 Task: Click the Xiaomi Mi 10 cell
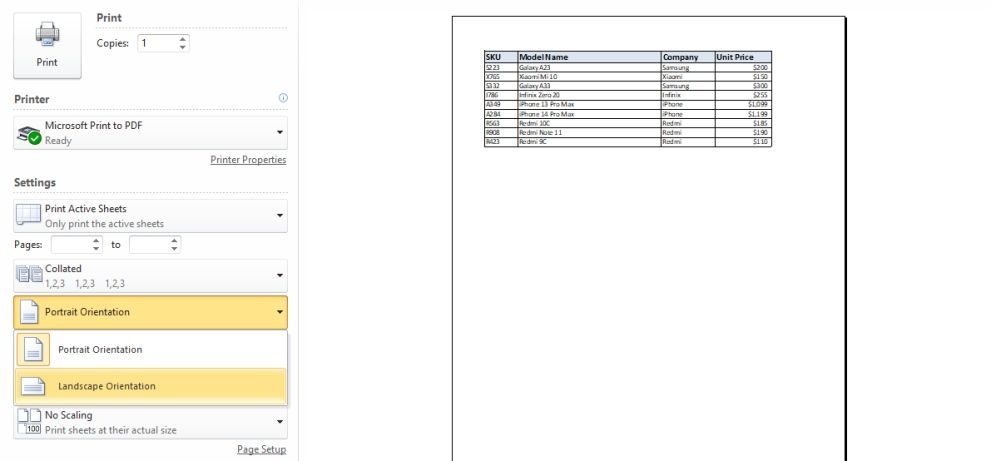pyautogui.click(x=589, y=77)
